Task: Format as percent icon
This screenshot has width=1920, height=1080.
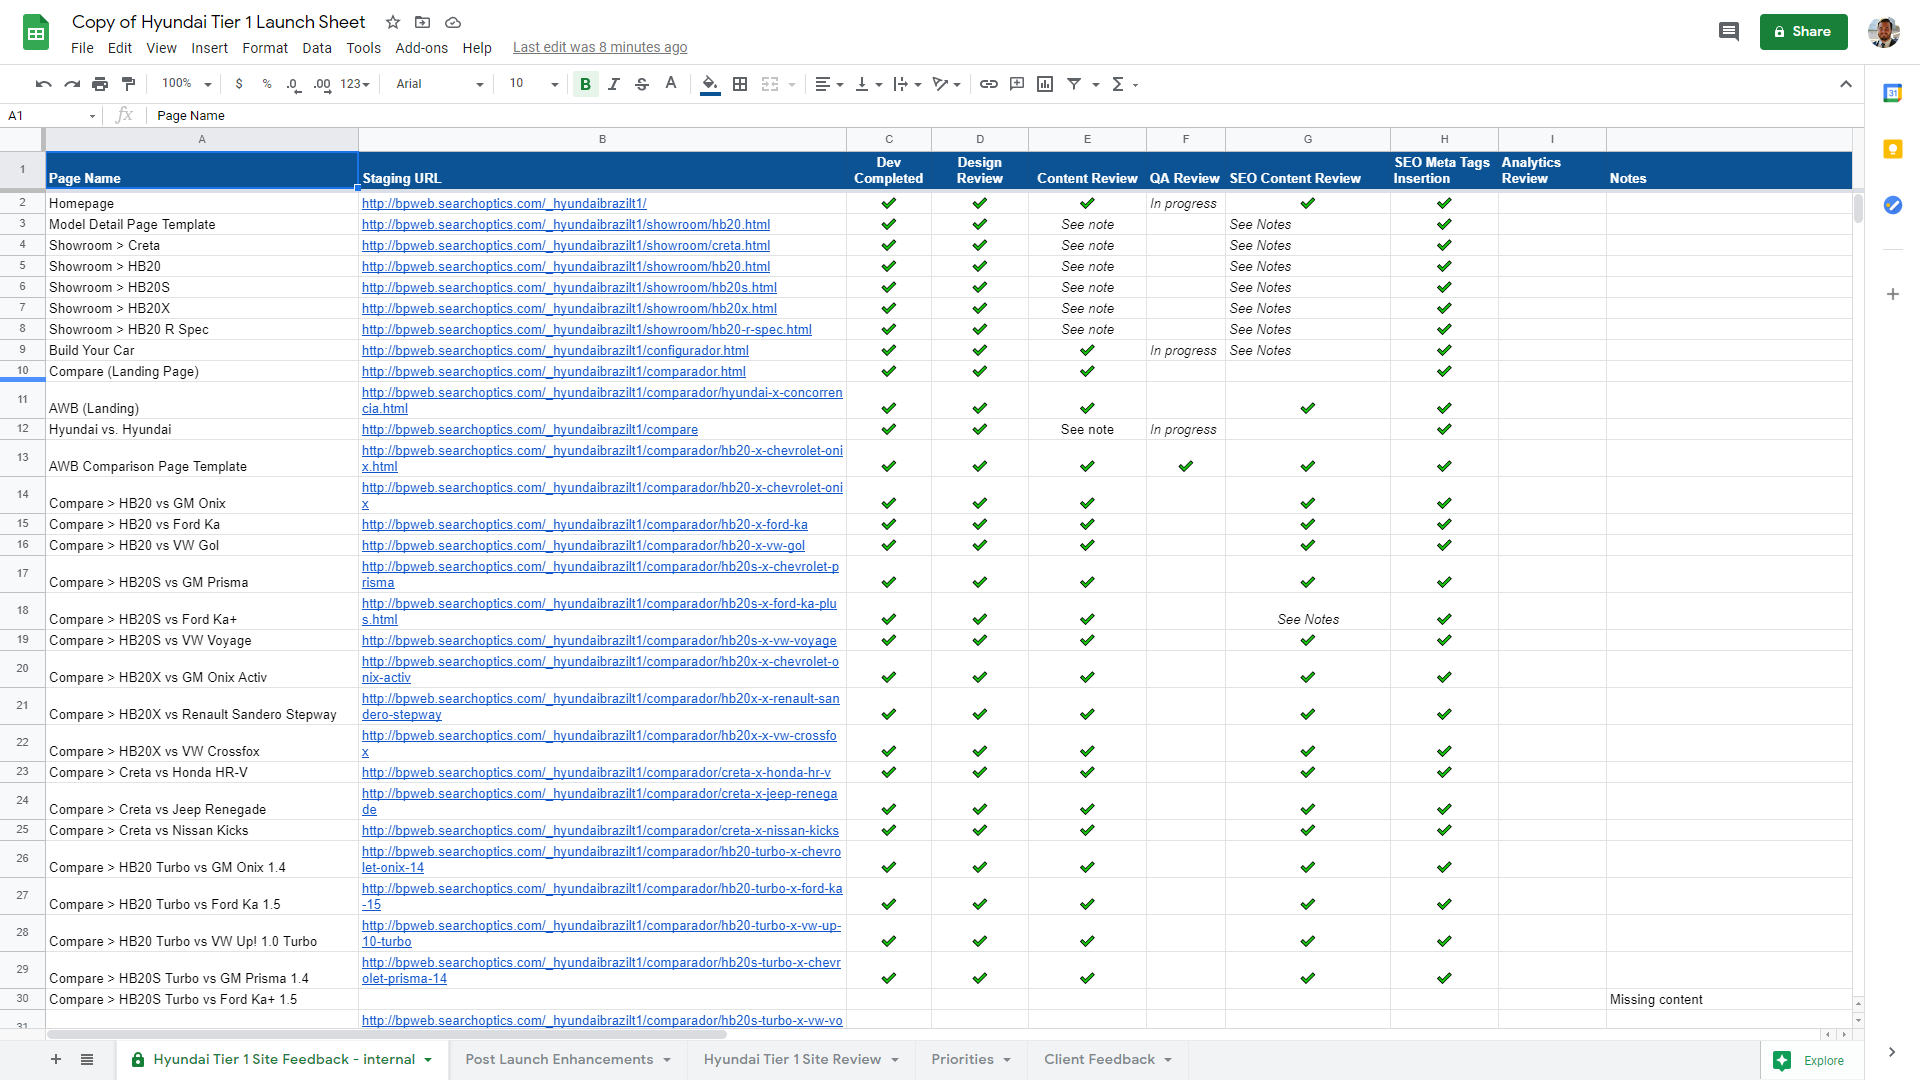Action: point(267,84)
